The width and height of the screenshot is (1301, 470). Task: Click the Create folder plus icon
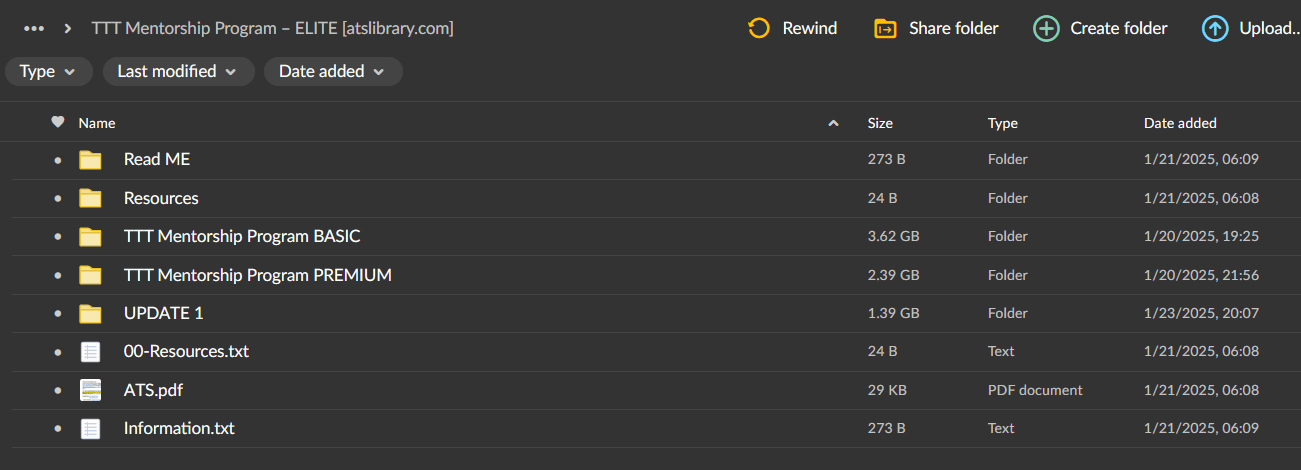(x=1046, y=28)
